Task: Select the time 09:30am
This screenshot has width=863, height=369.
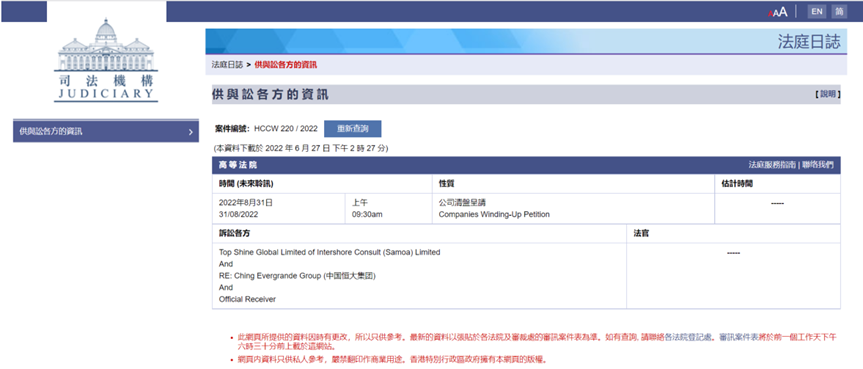Action: 367,214
